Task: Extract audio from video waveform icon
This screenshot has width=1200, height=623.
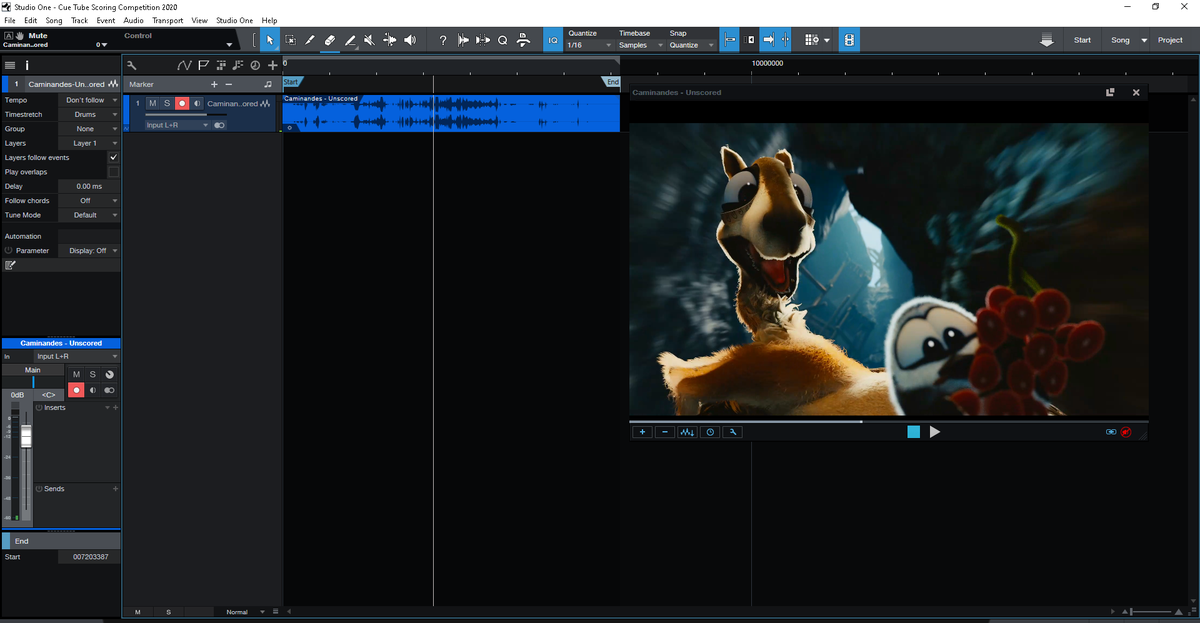Action: 687,432
